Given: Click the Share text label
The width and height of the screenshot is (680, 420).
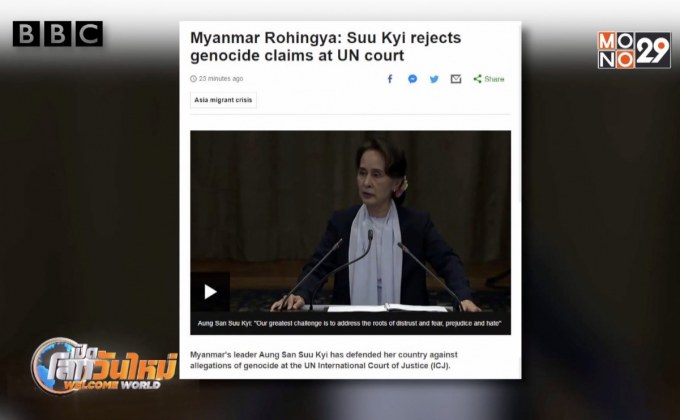Looking at the screenshot, I should 494,79.
